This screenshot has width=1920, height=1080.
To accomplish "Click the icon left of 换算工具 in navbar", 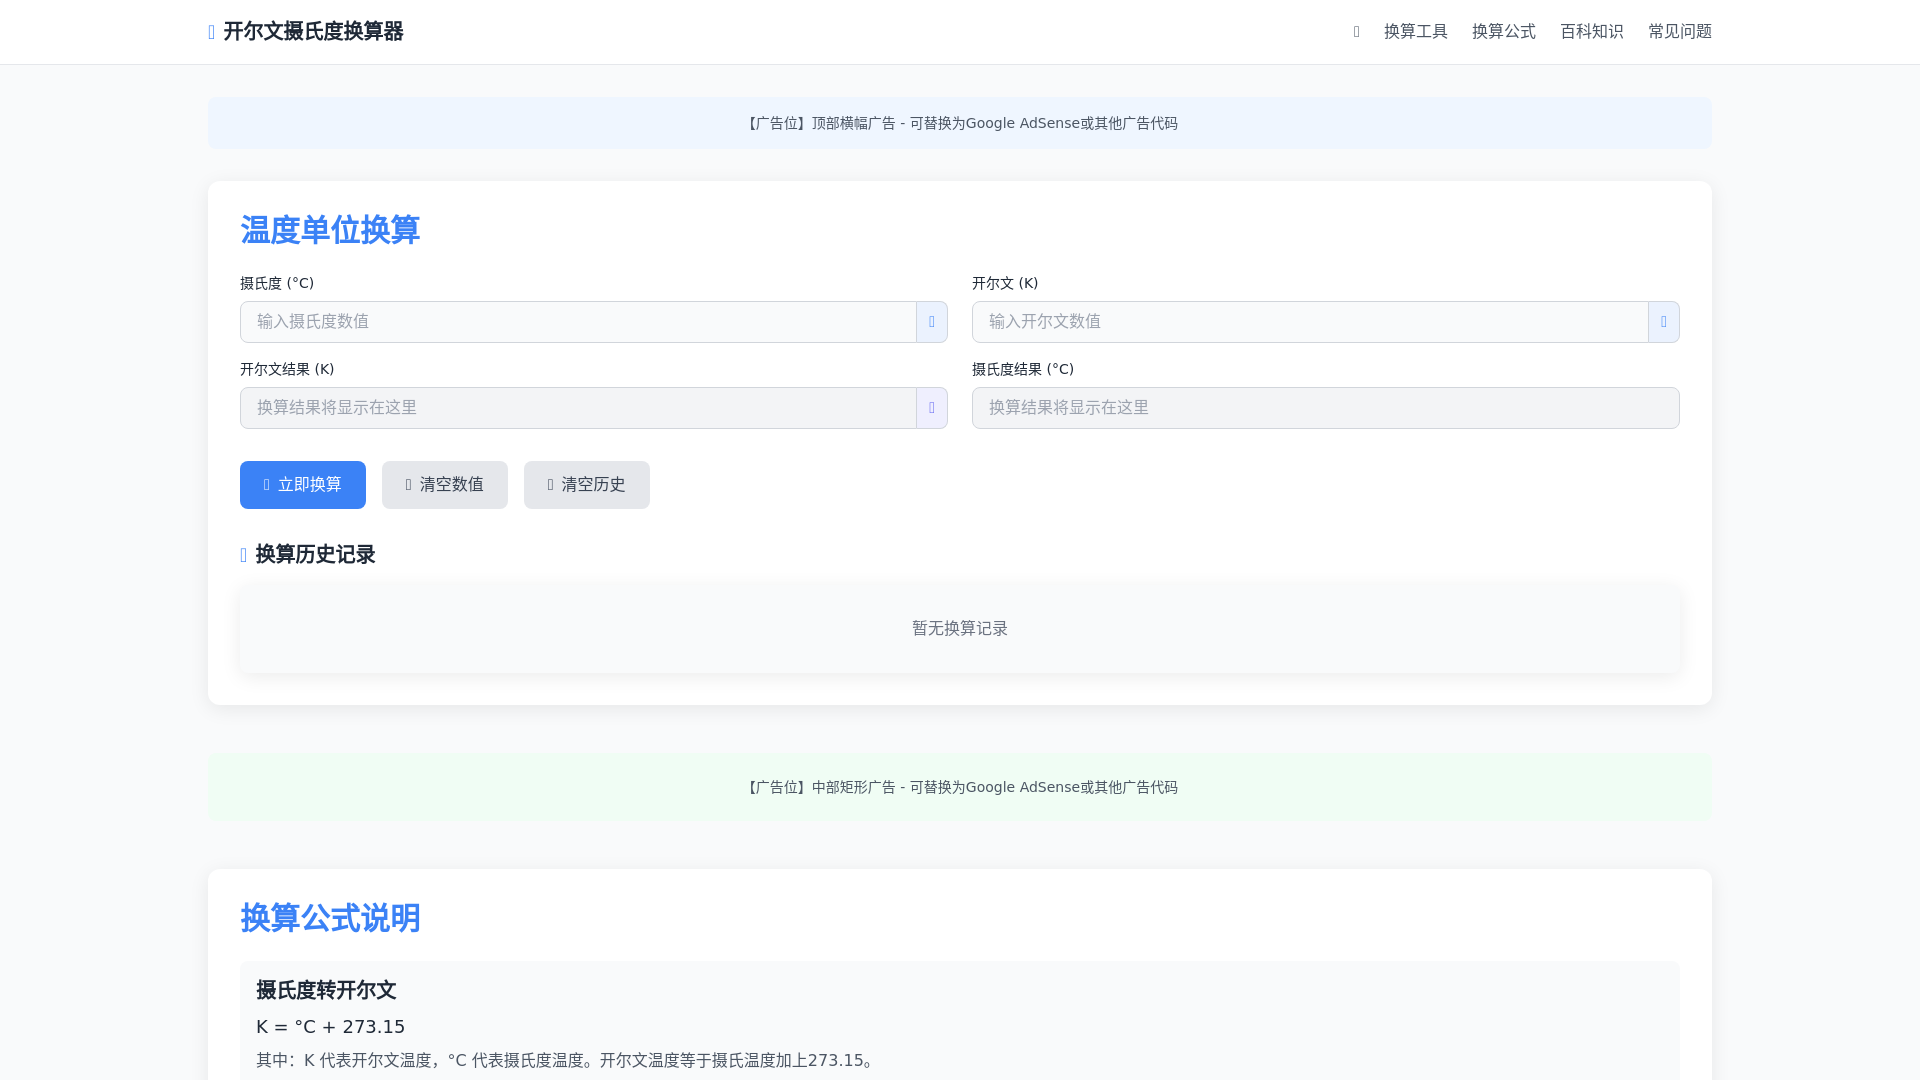I will pos(1356,32).
